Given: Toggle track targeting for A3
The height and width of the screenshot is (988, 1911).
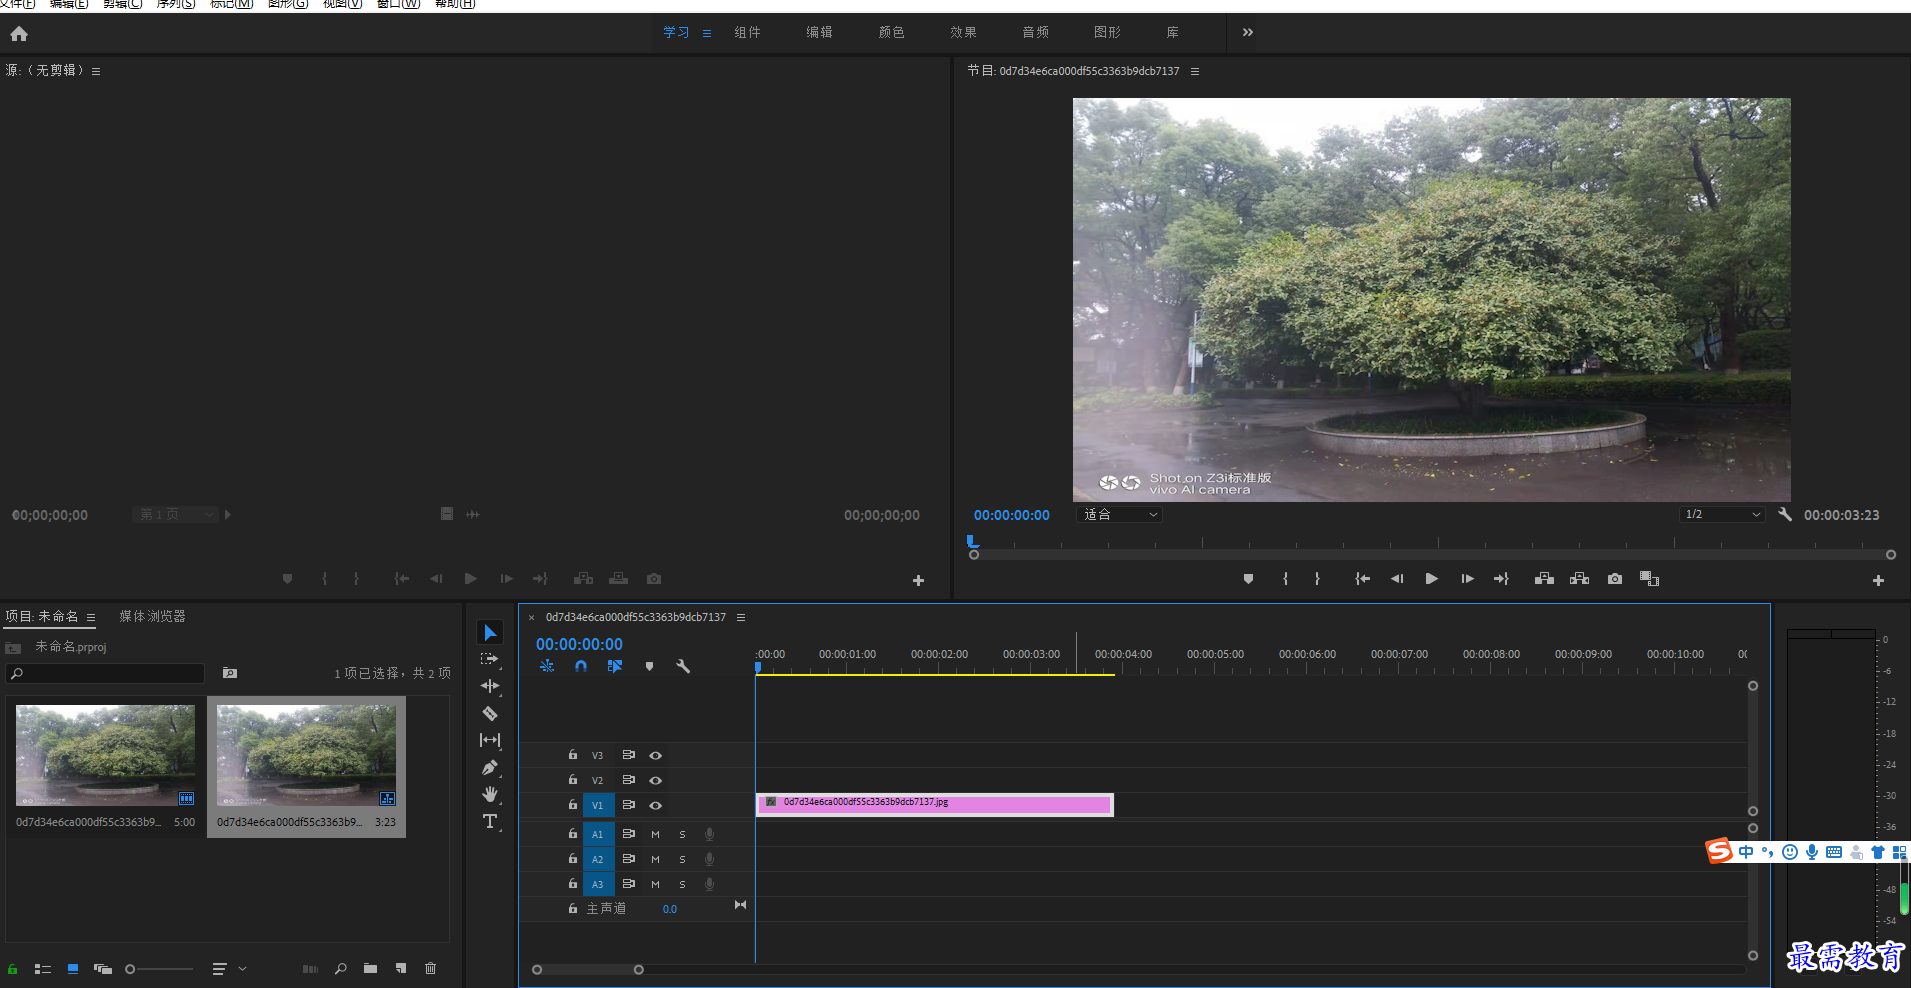Looking at the screenshot, I should click(598, 884).
